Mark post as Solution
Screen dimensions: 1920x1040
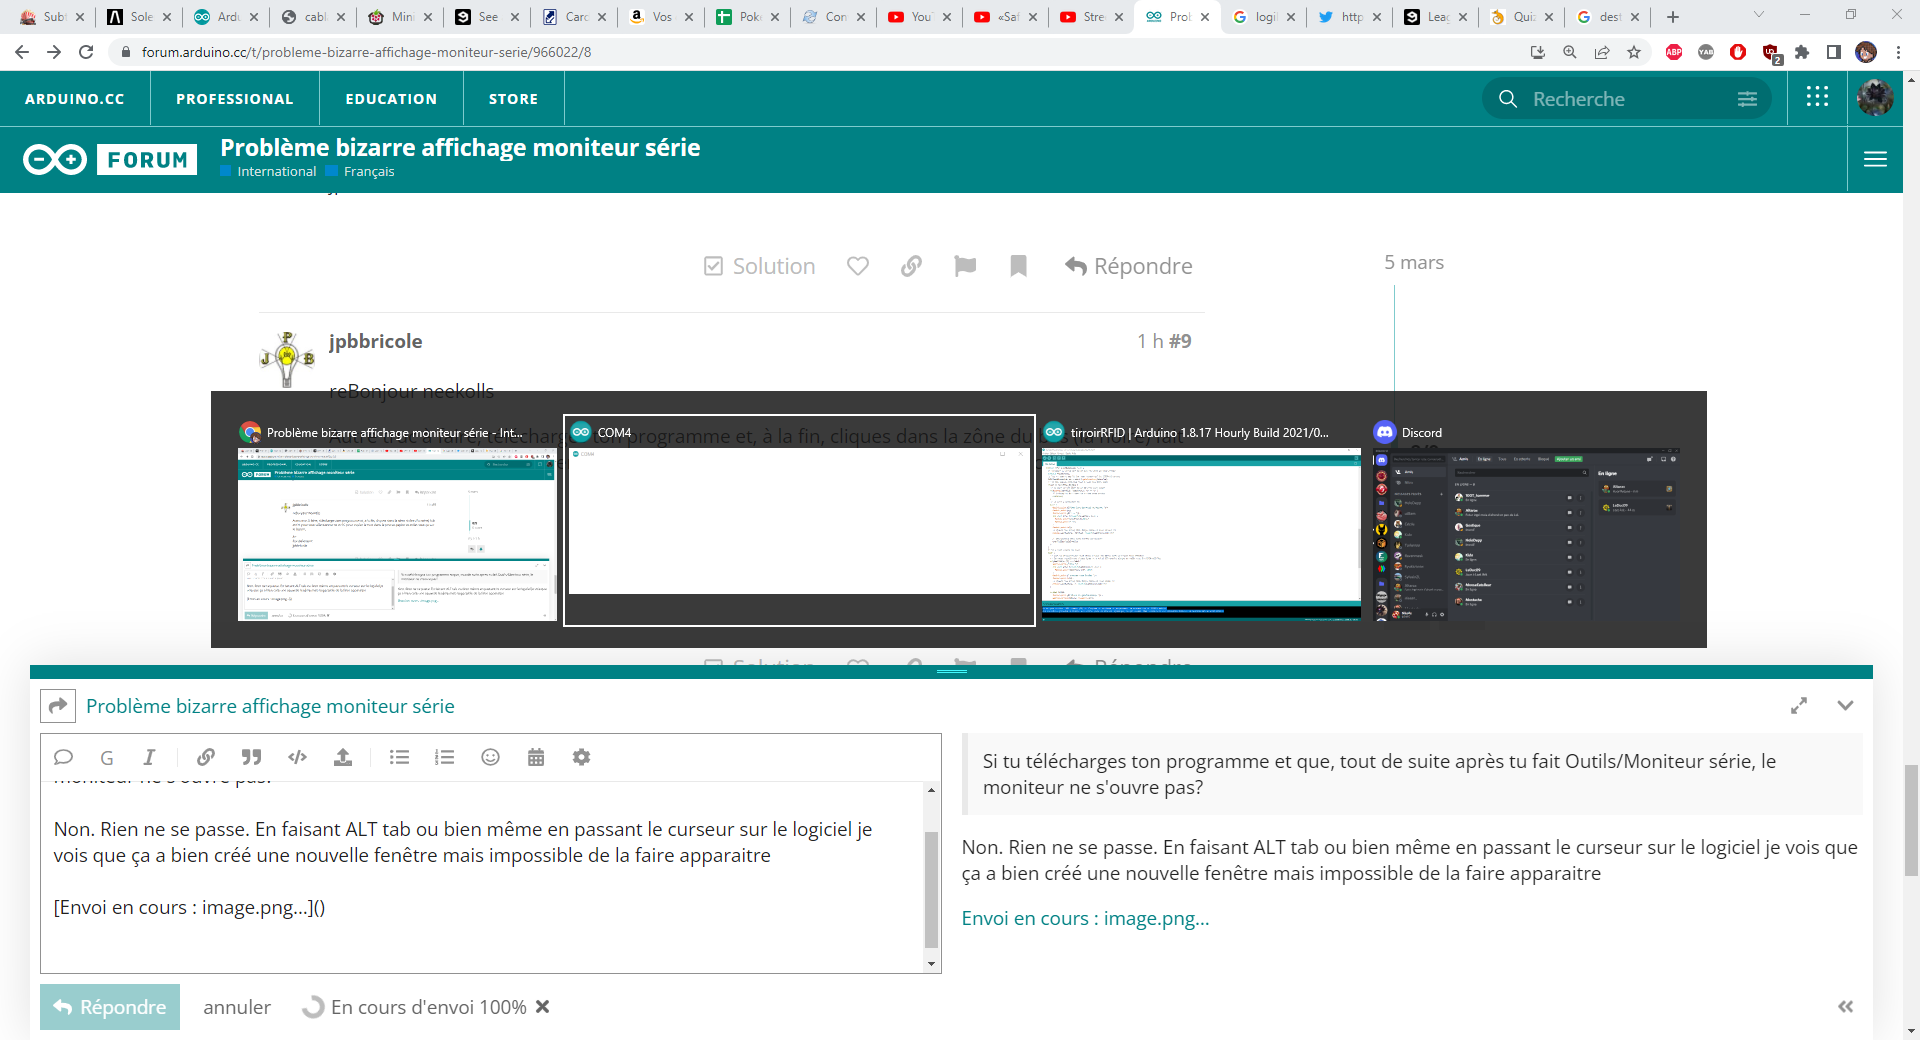[x=760, y=266]
